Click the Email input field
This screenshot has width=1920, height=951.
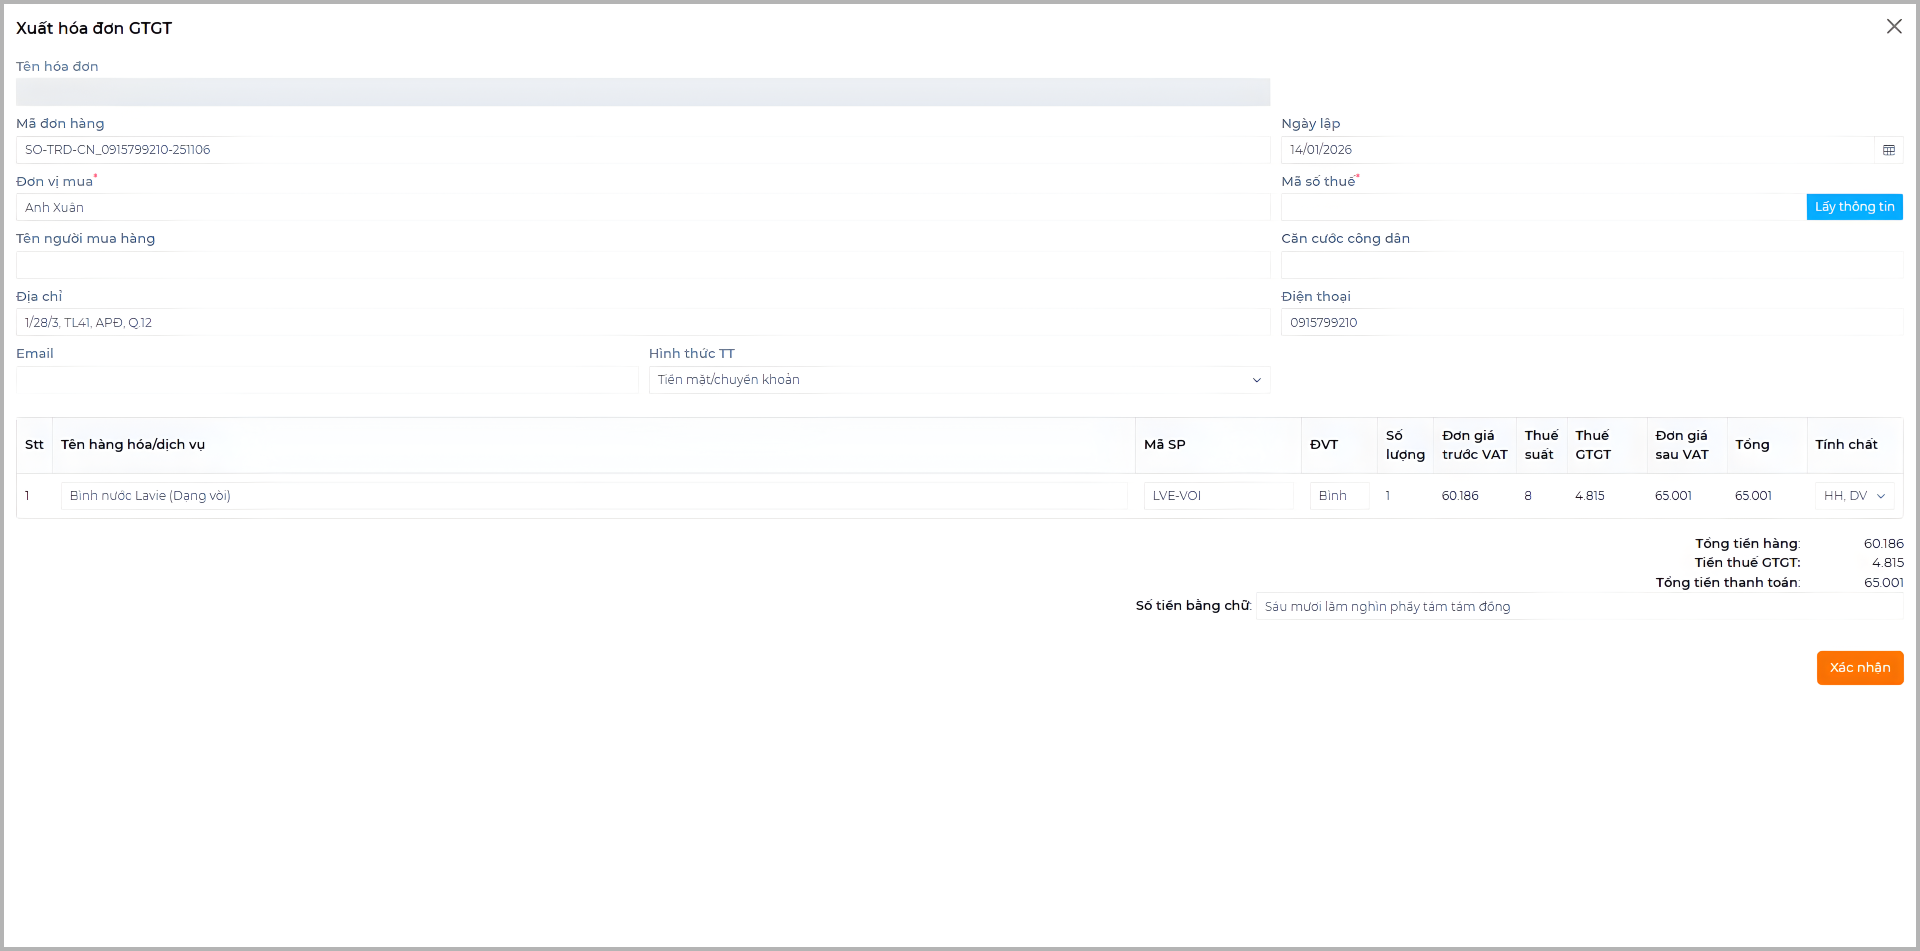click(x=327, y=380)
